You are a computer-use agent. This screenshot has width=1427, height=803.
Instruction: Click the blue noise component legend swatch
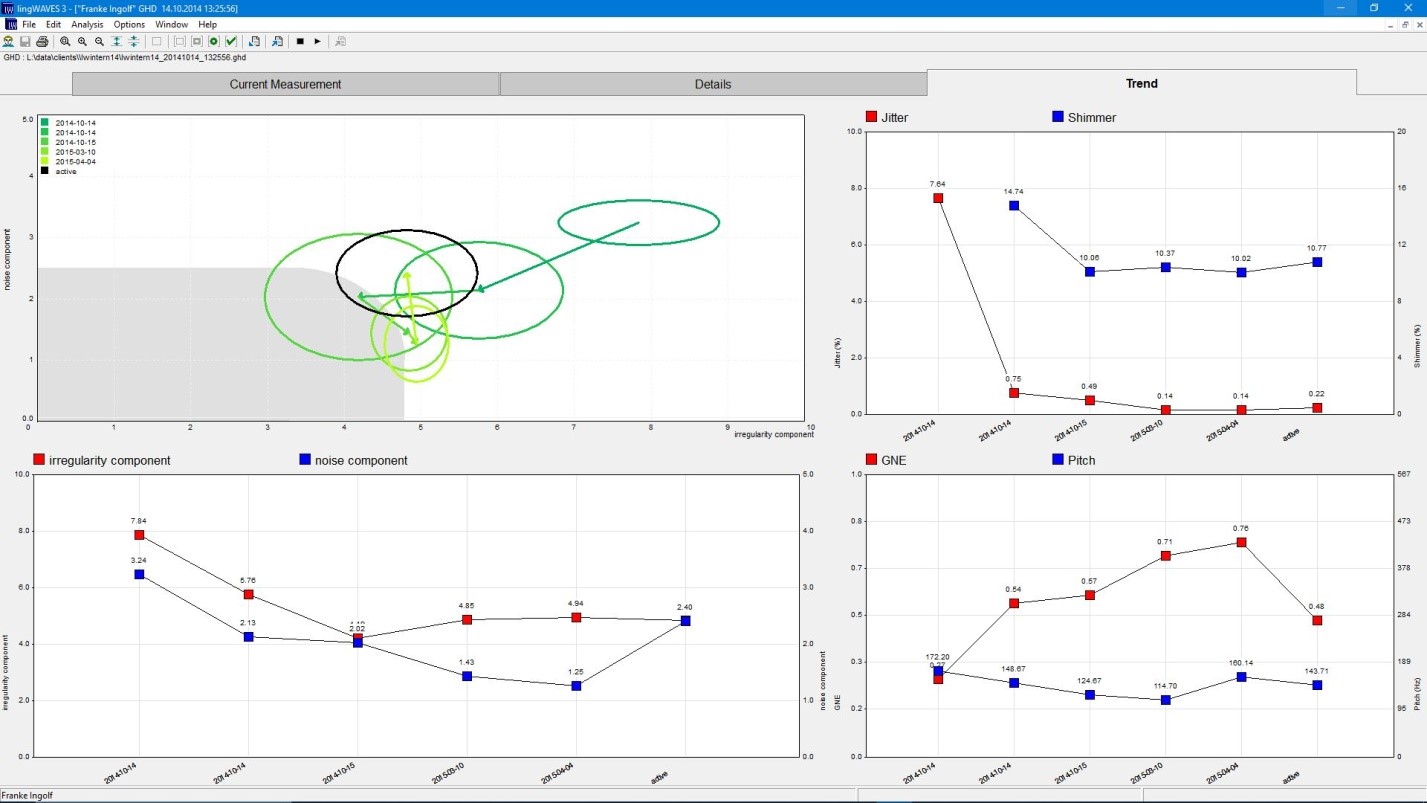pyautogui.click(x=305, y=460)
